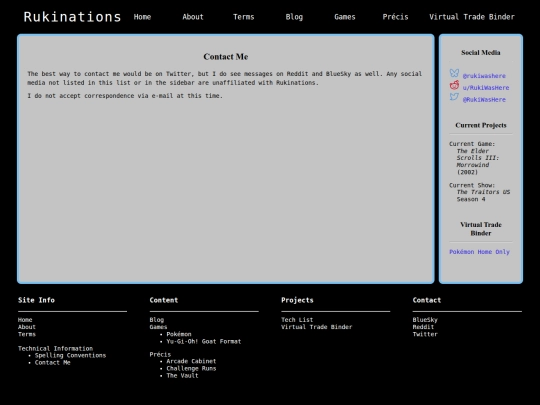Open Blog in top navigation
This screenshot has width=540, height=405.
[x=294, y=17]
